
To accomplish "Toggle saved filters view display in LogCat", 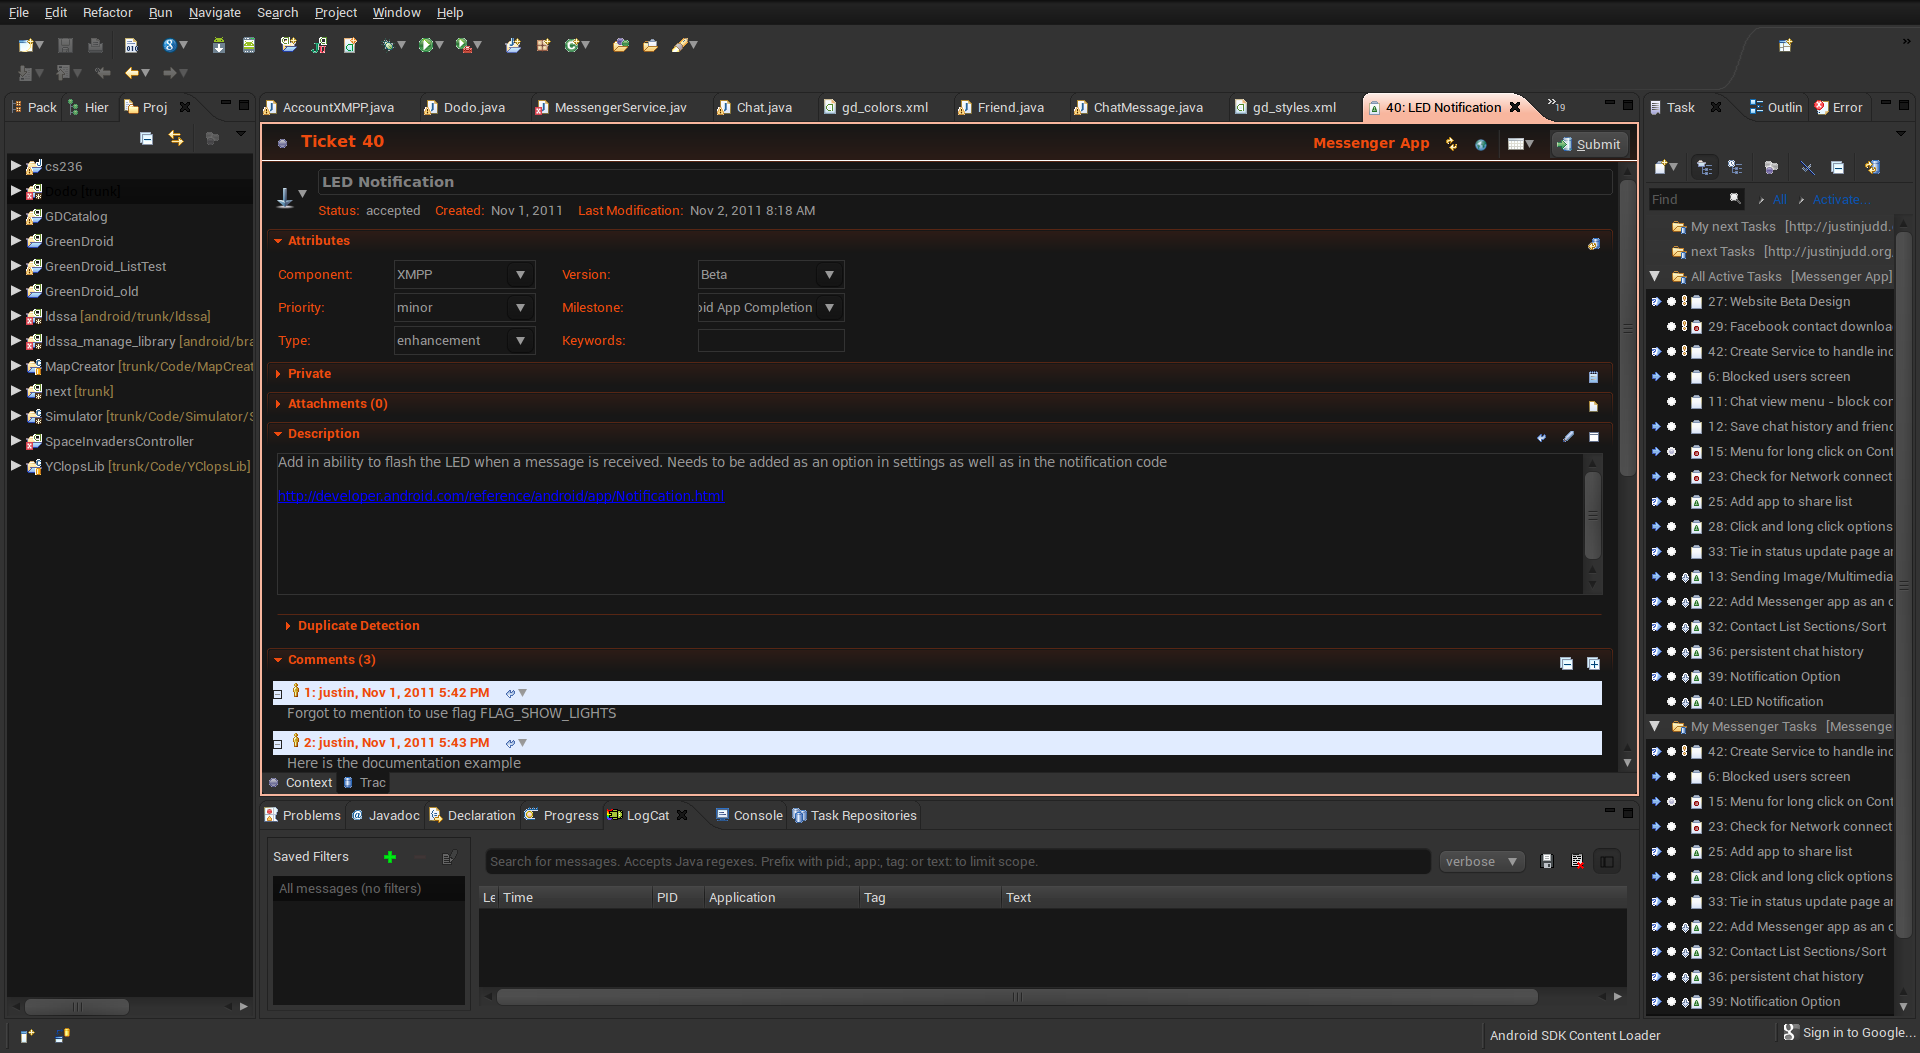I will (x=1607, y=862).
